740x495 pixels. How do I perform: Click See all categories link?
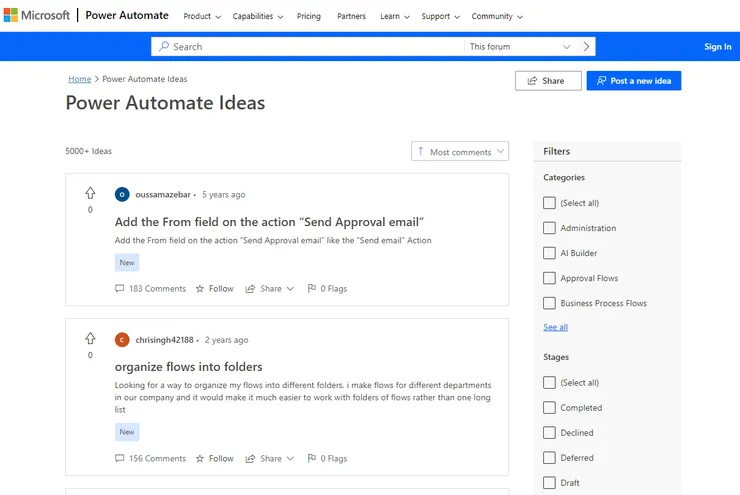(555, 327)
